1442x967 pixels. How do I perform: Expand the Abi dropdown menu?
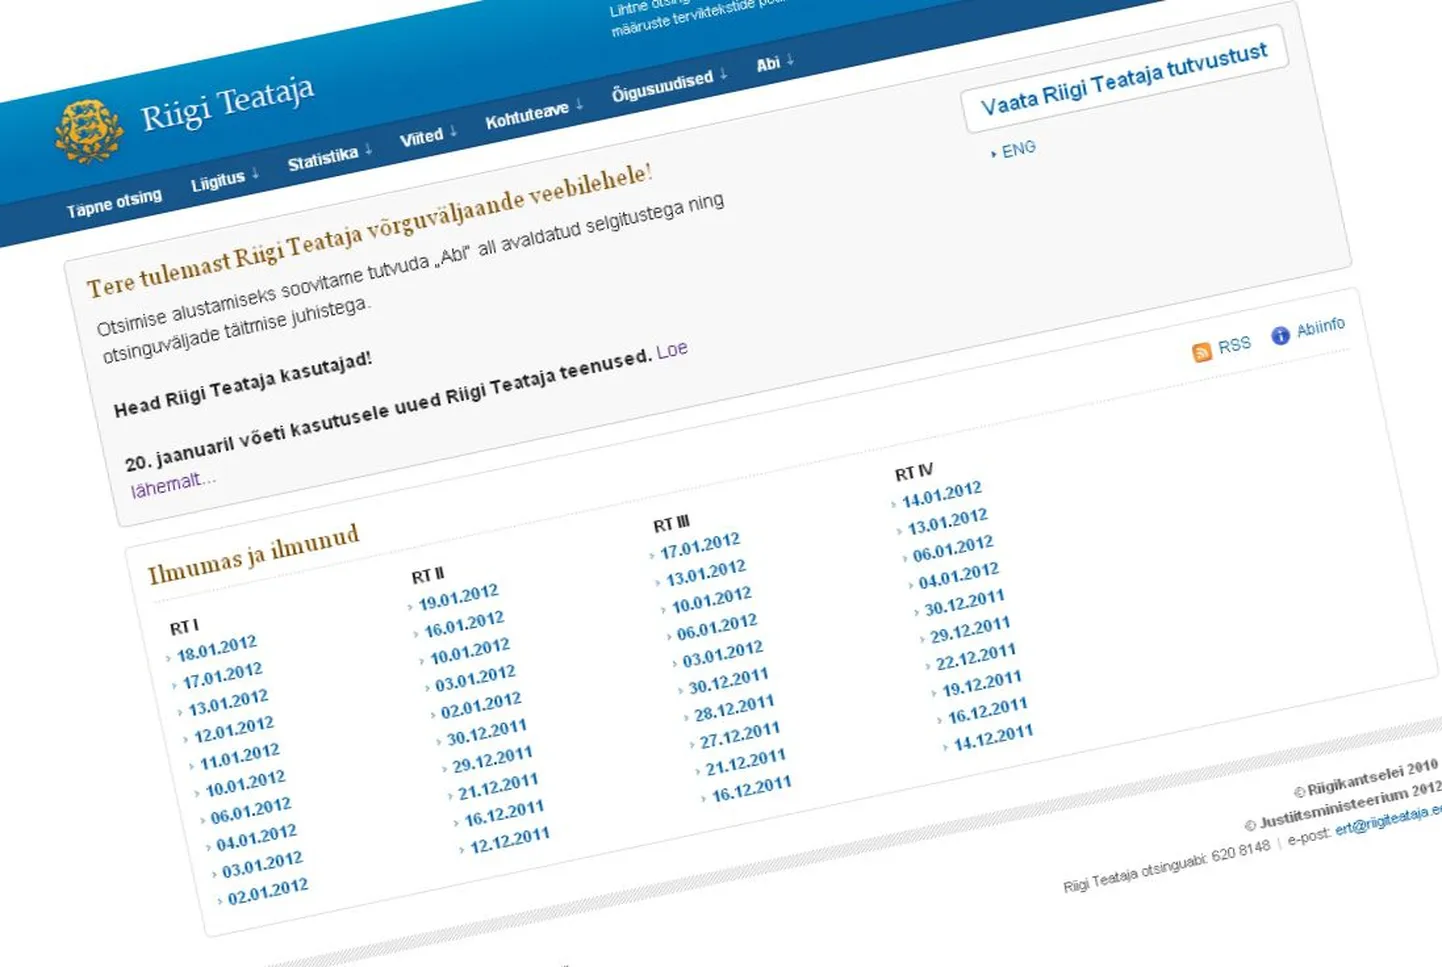coord(775,63)
